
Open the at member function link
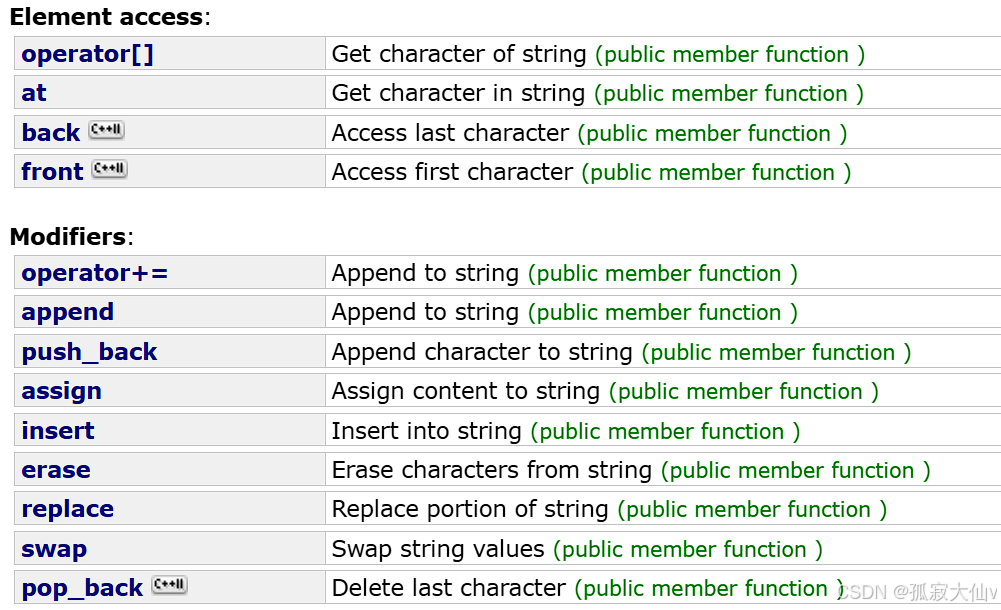[34, 93]
